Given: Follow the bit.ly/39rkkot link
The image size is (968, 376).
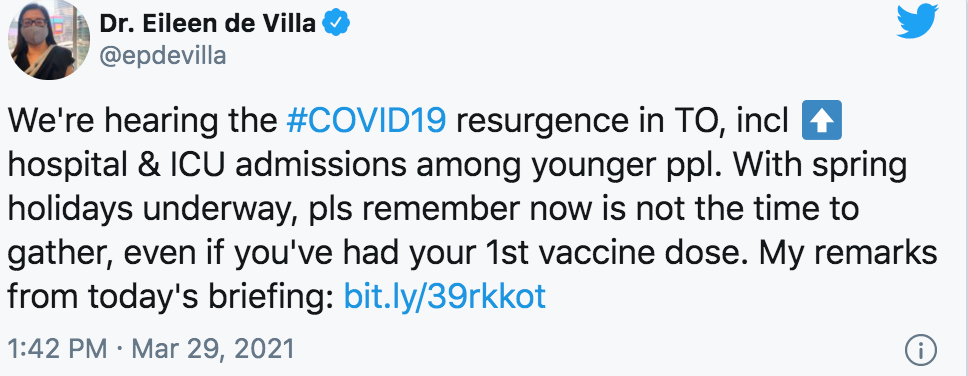Looking at the screenshot, I should point(444,297).
